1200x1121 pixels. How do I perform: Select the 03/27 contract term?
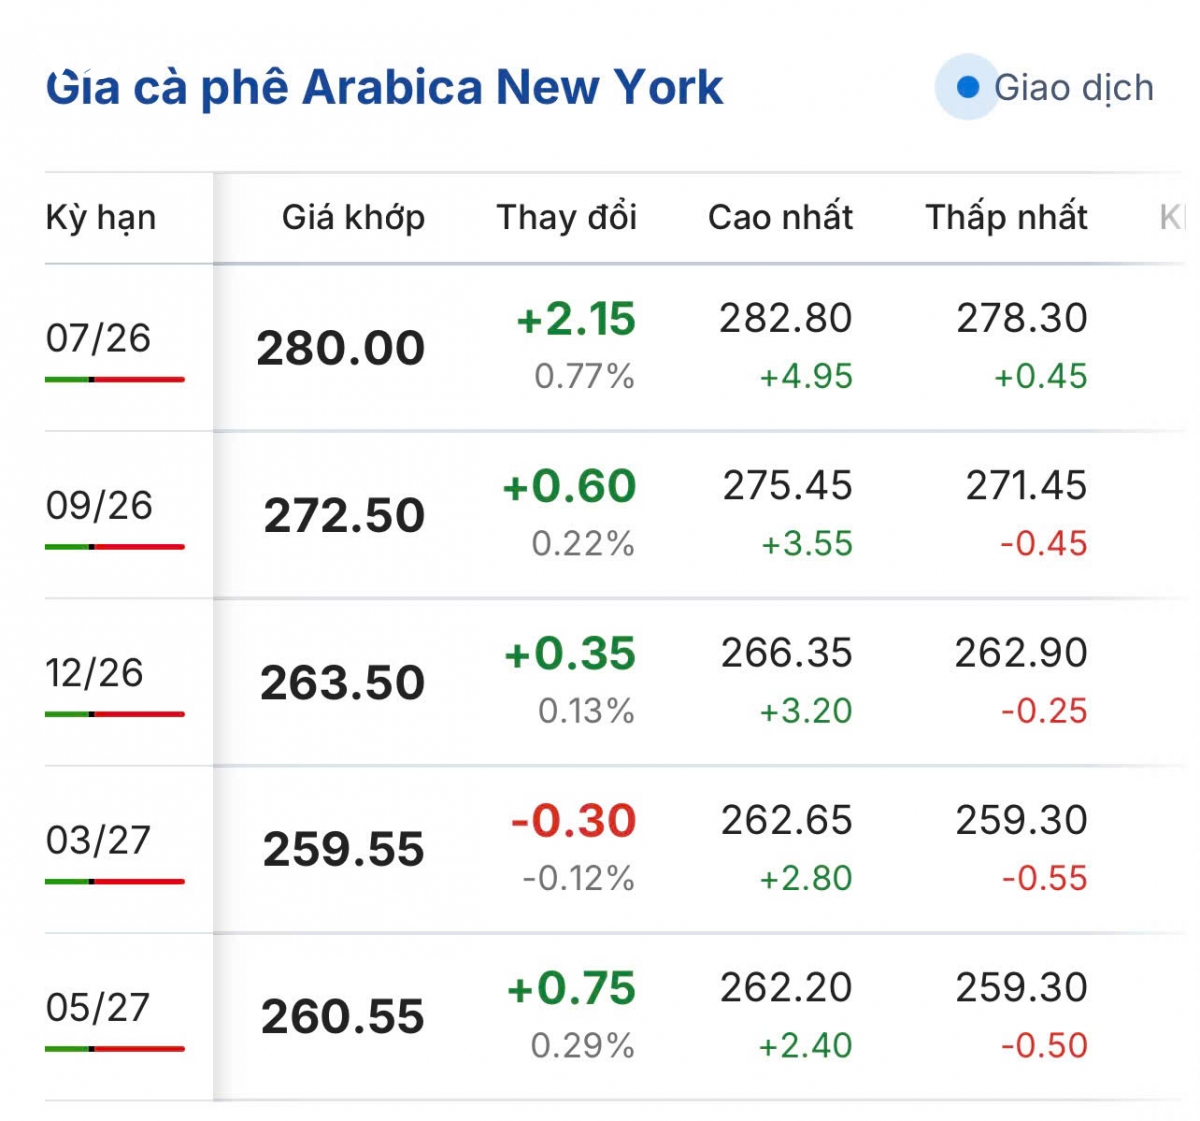(98, 840)
